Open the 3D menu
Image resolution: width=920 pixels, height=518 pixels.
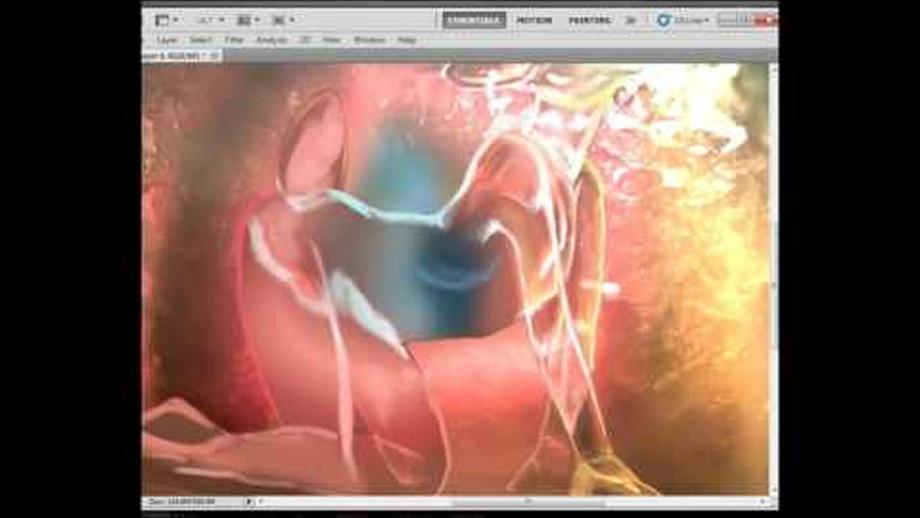tap(305, 40)
